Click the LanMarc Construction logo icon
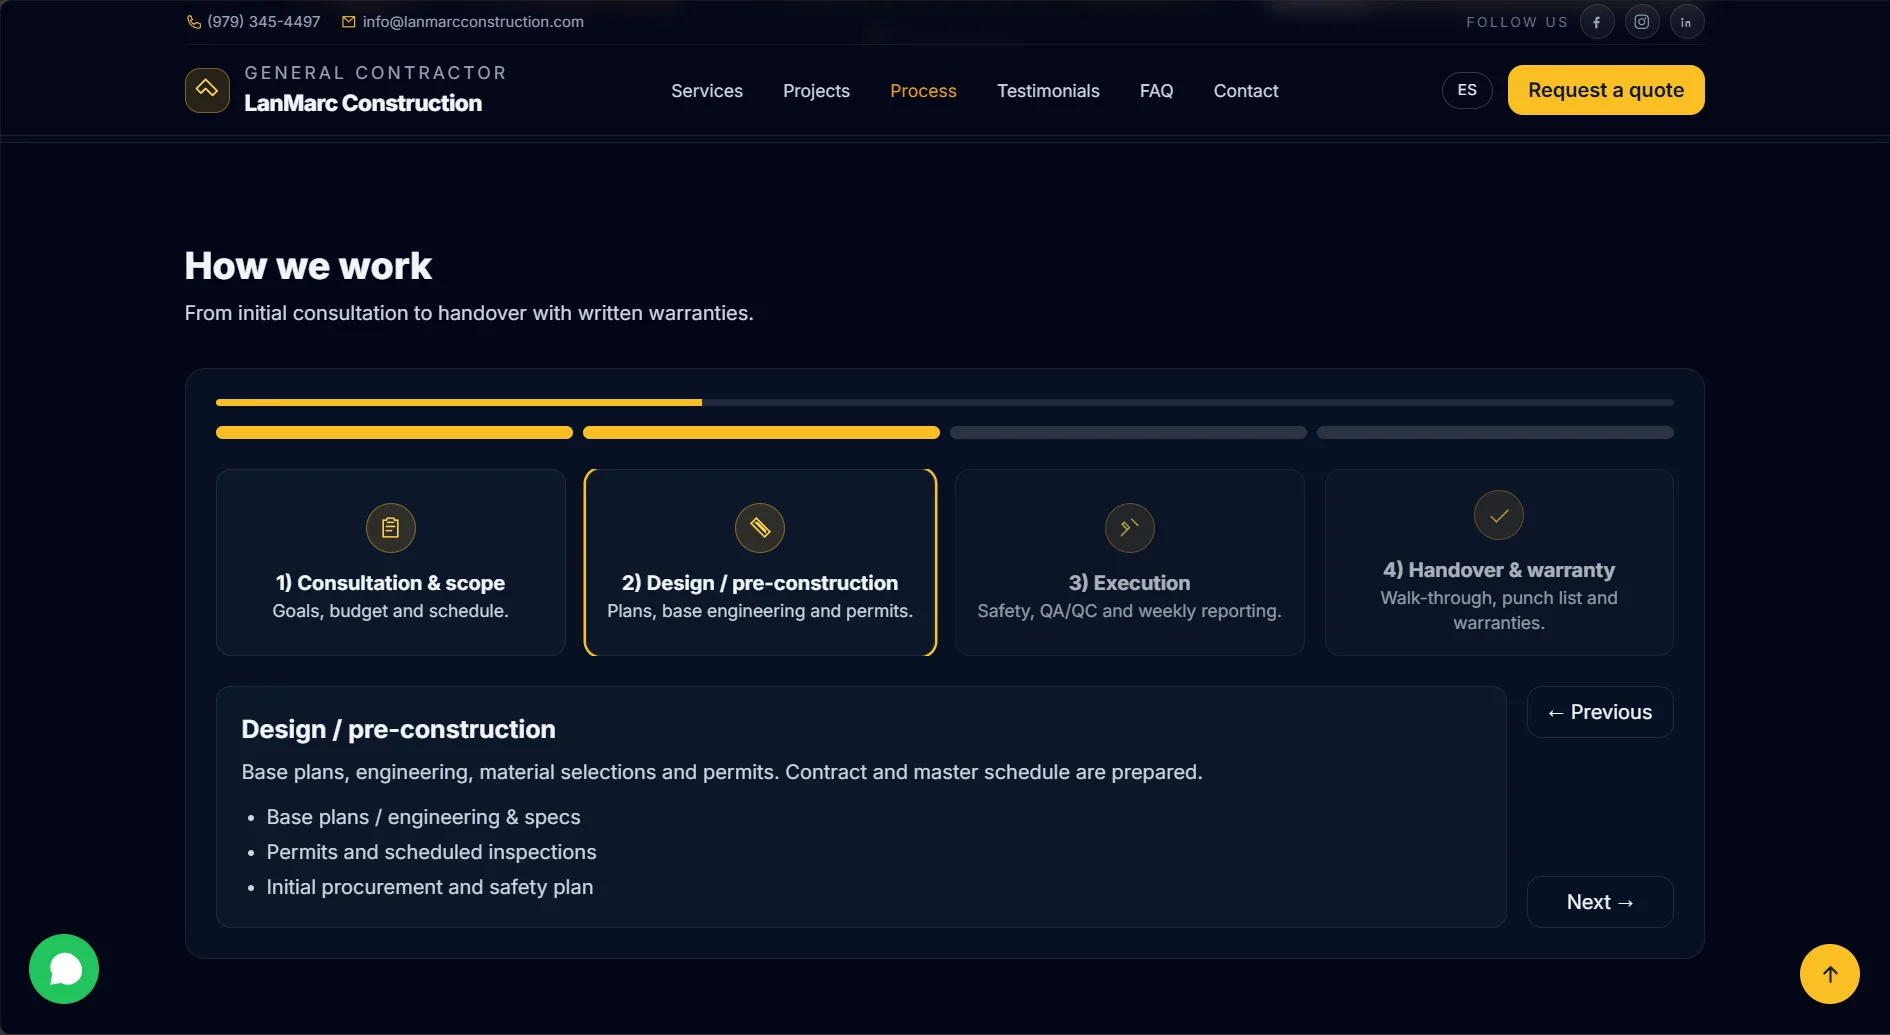 pos(207,90)
